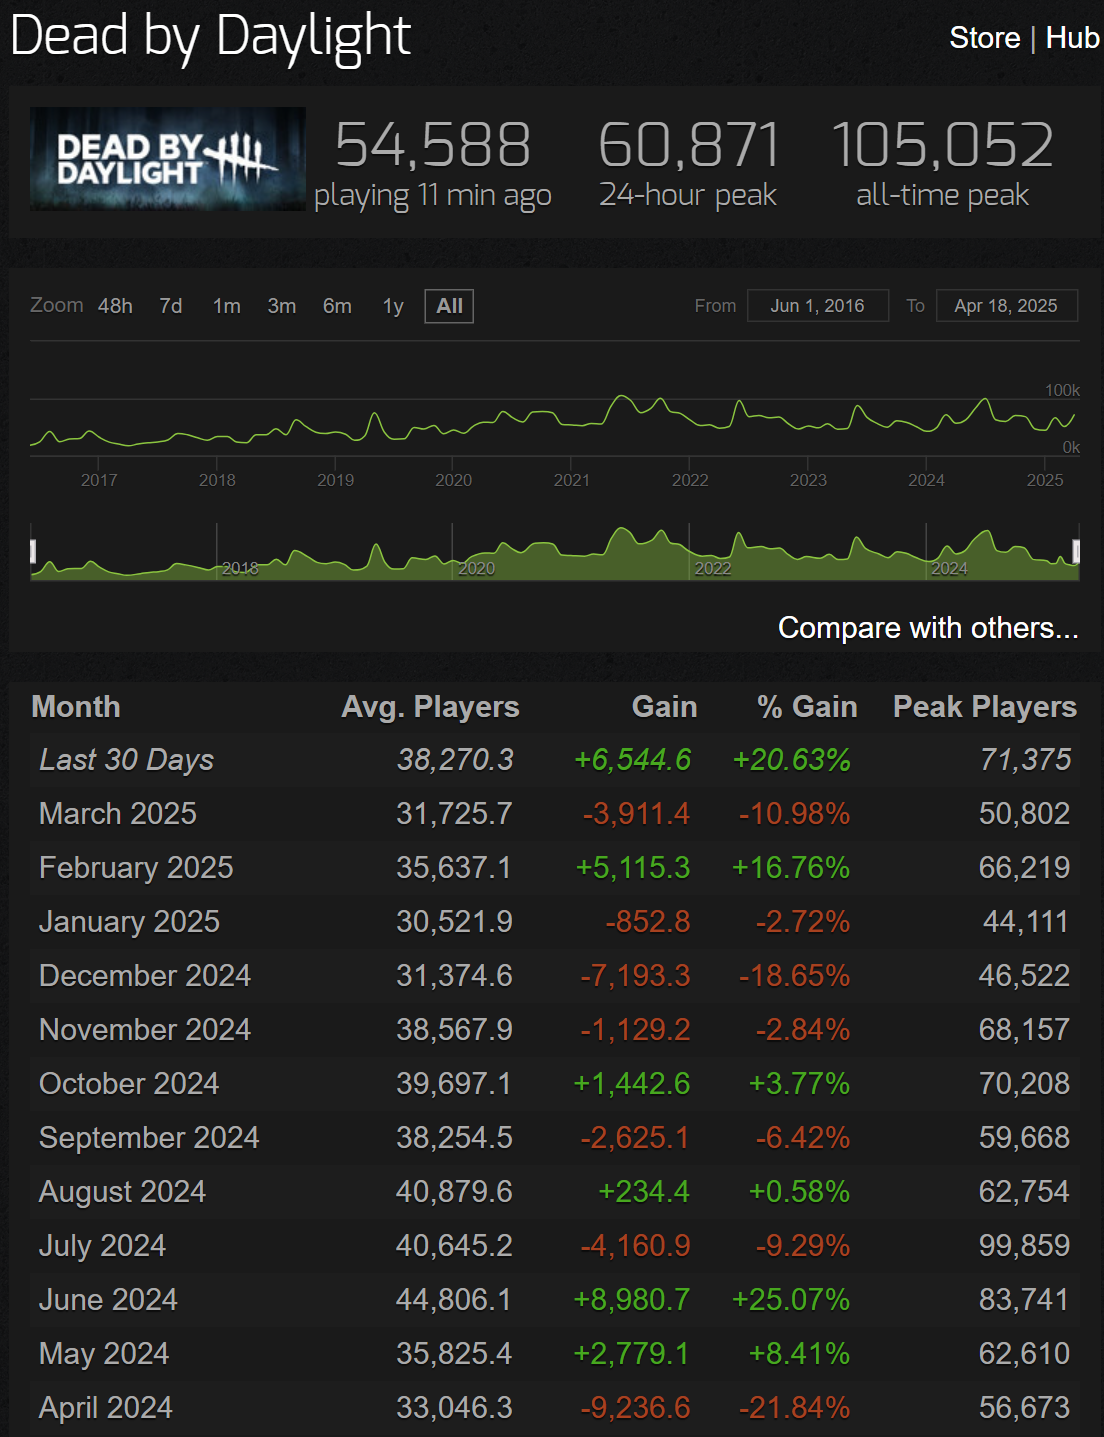Select the 6m zoom range
1104x1437 pixels.
[x=338, y=306]
